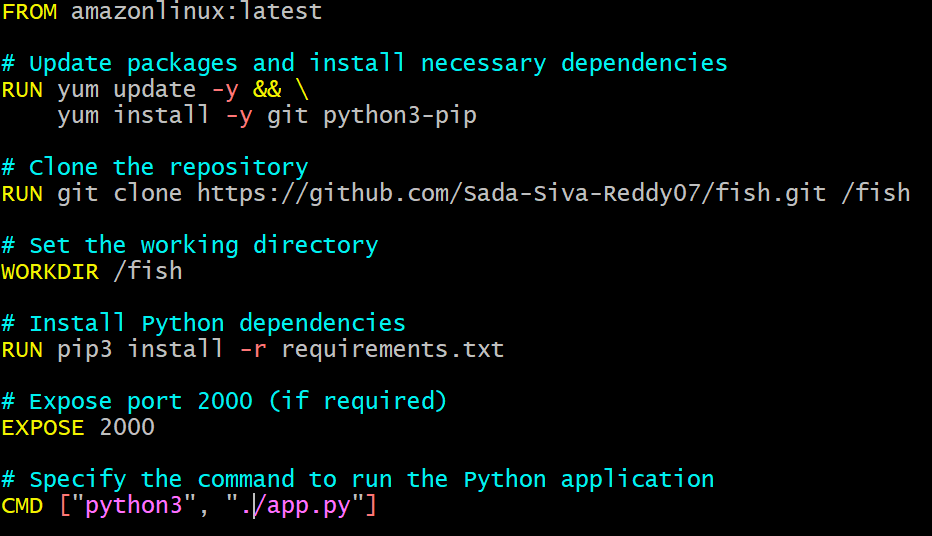Click the comment 'Install Python dependencies'
Image resolution: width=932 pixels, height=536 pixels.
pyautogui.click(x=203, y=323)
